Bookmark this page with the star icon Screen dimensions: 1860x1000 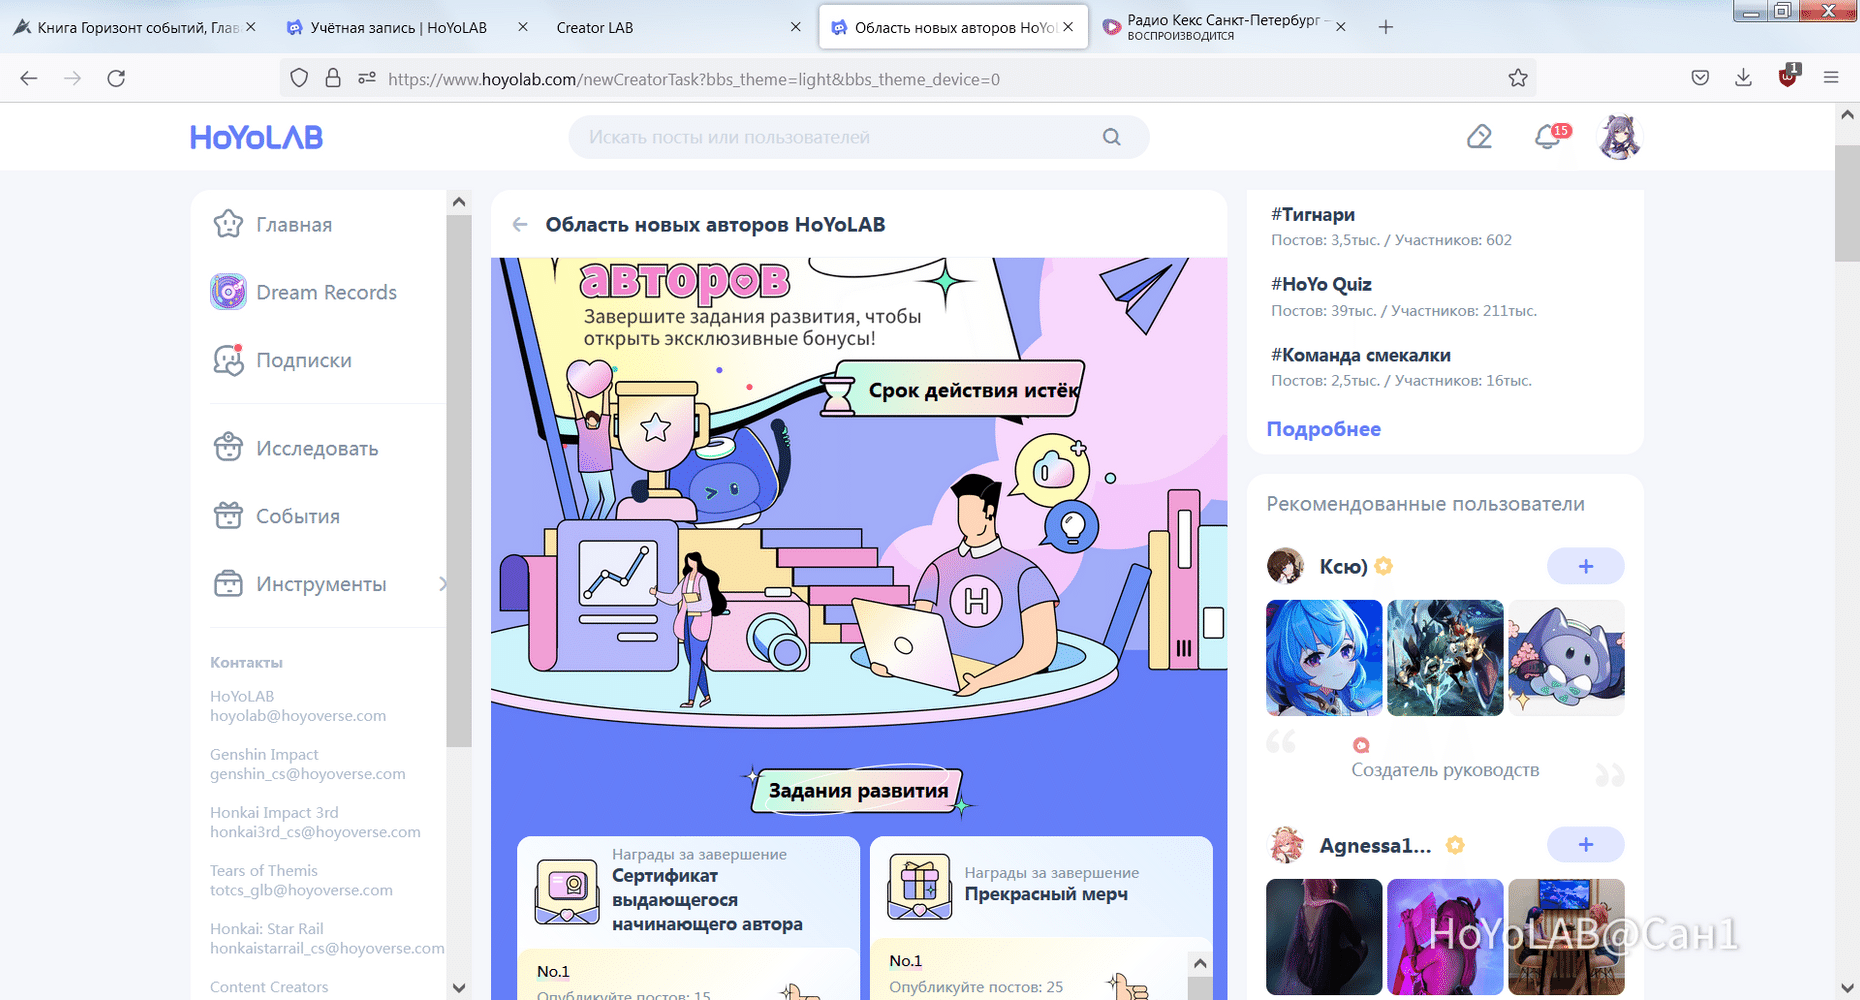(1518, 78)
